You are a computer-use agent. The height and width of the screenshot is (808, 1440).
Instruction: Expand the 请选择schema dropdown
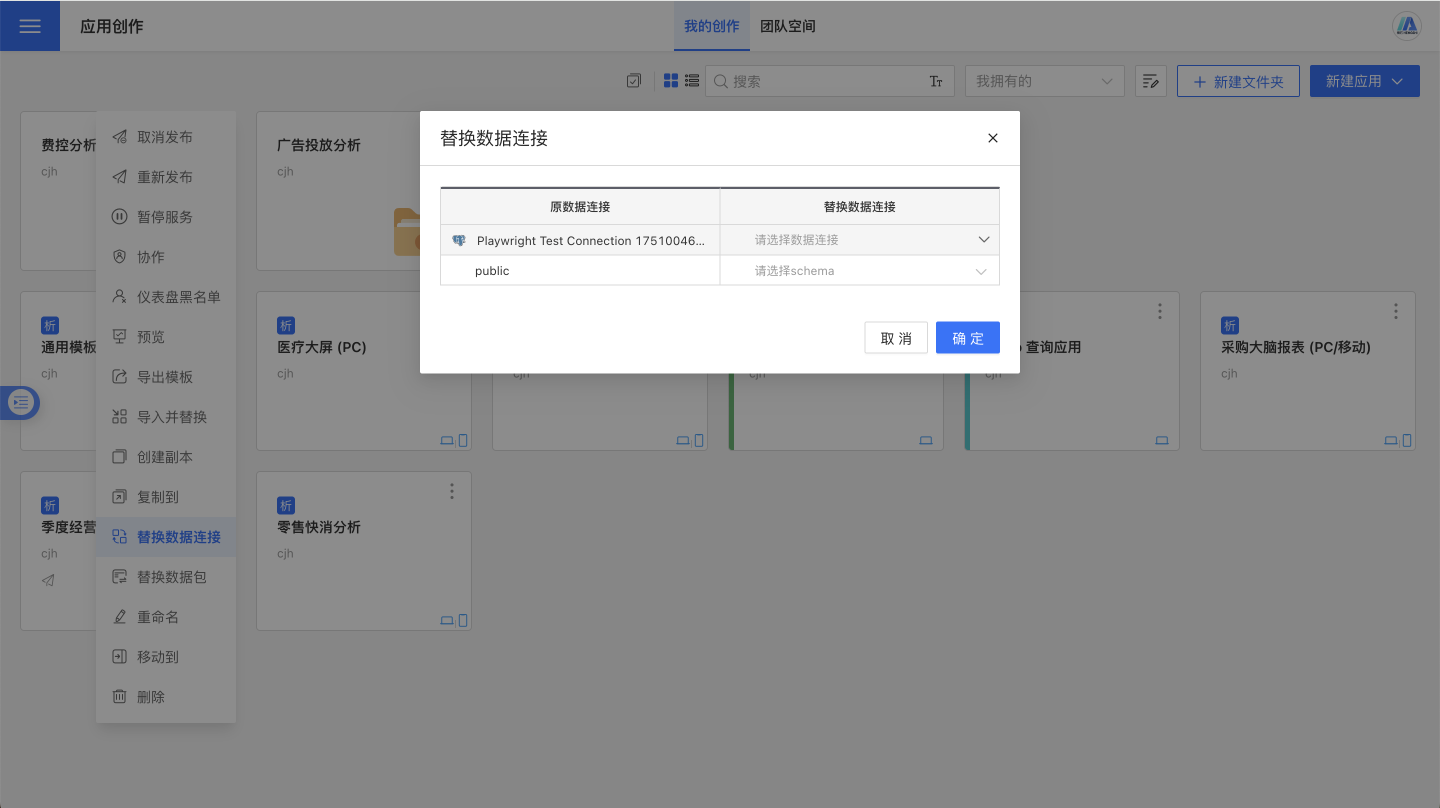(859, 271)
